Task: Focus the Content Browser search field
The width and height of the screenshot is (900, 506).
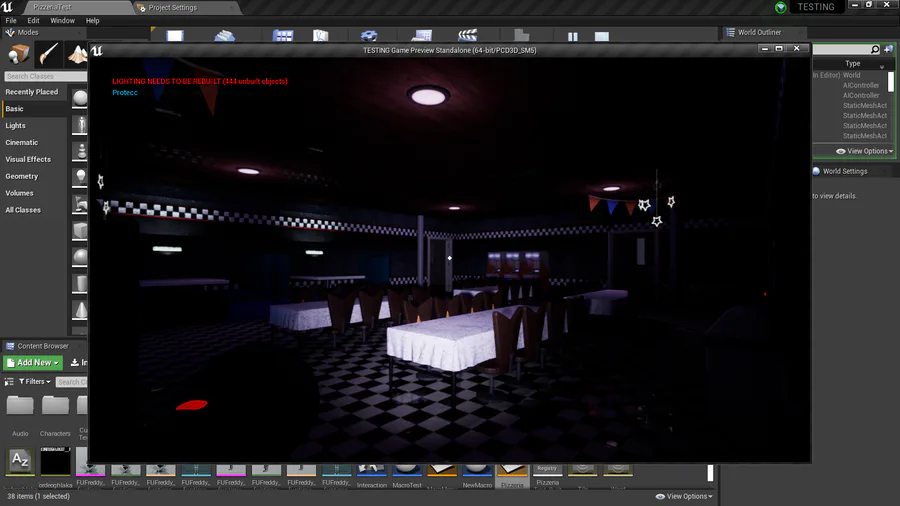Action: 72,382
